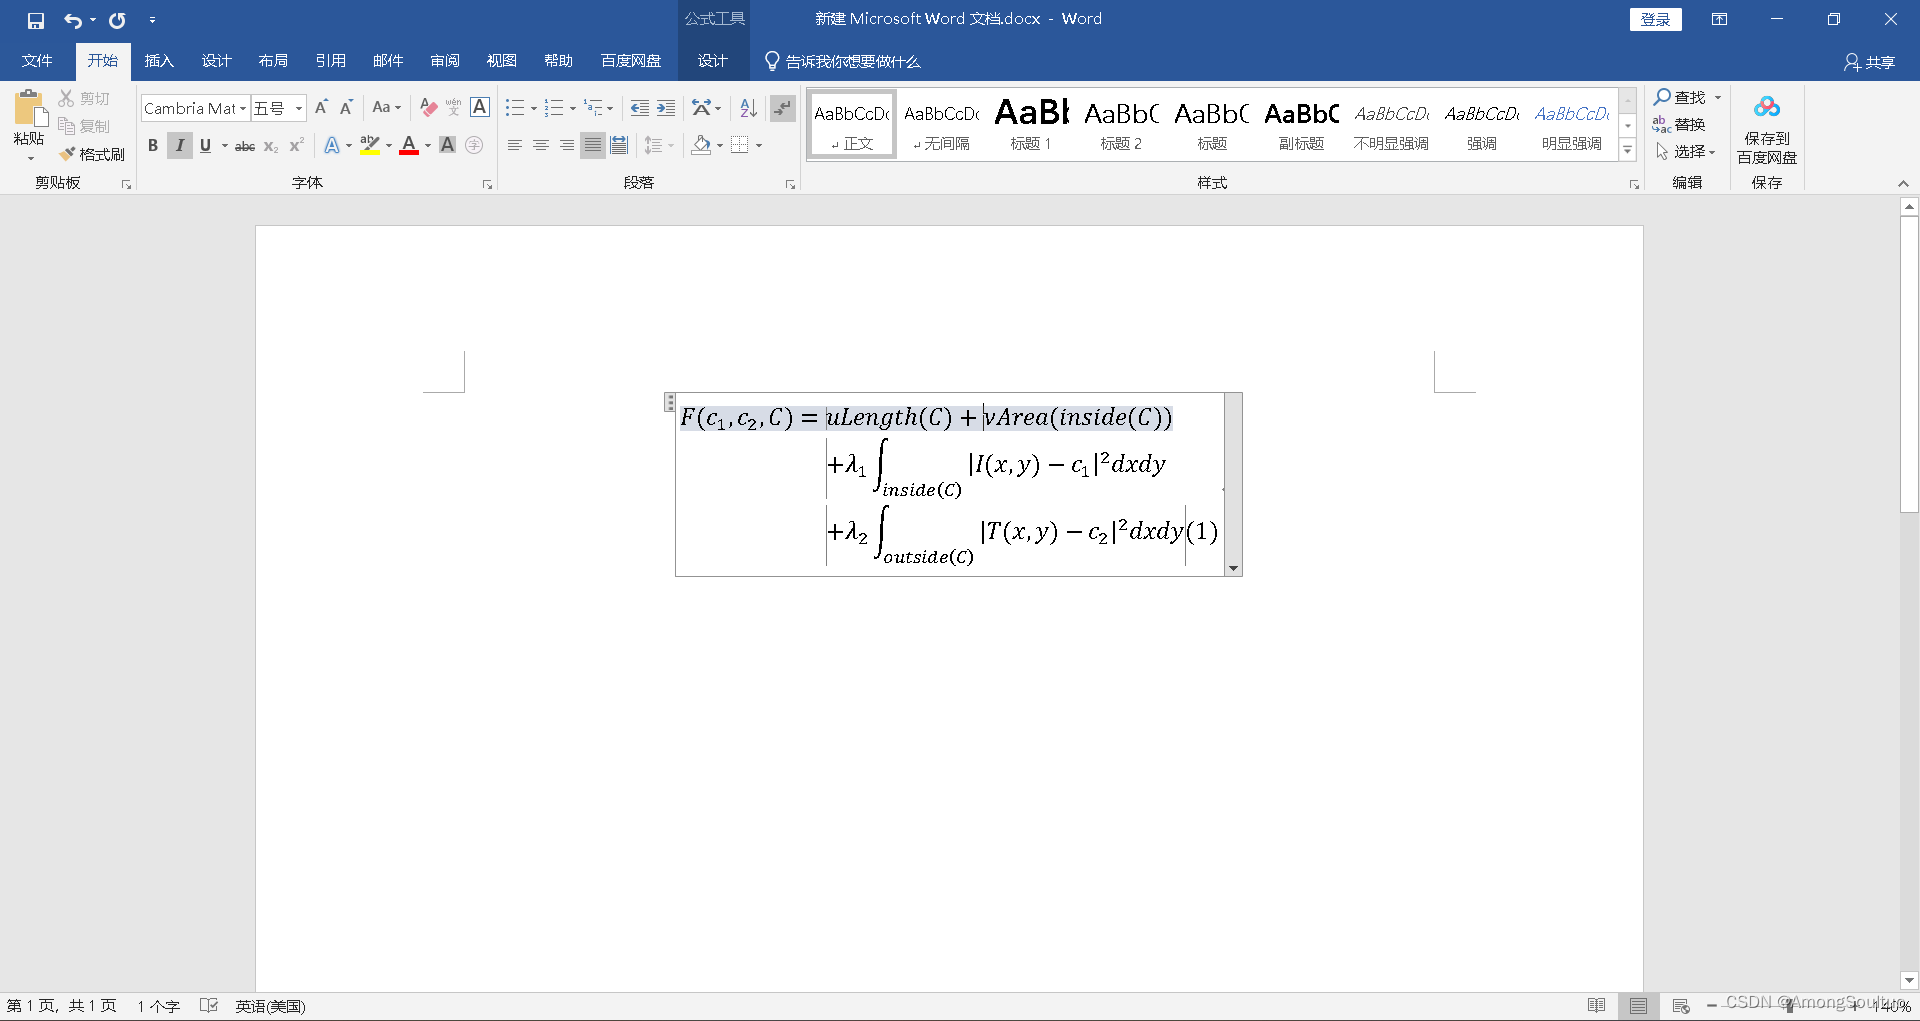Image resolution: width=1920 pixels, height=1021 pixels.
Task: Insert enclosed character with circled 字 icon
Action: pyautogui.click(x=474, y=145)
